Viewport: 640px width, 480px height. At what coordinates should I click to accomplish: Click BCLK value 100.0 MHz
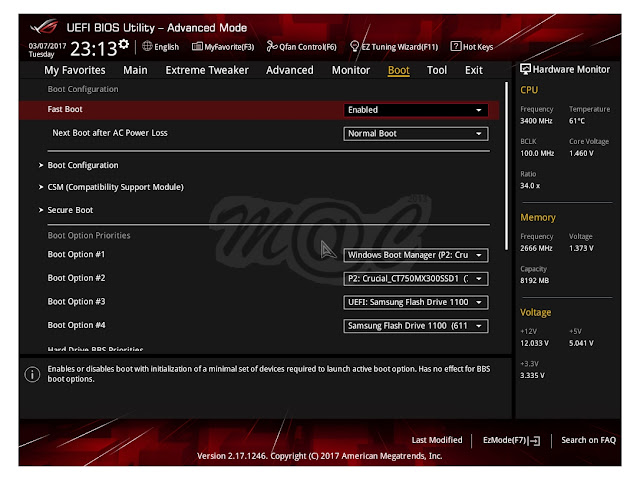point(537,153)
